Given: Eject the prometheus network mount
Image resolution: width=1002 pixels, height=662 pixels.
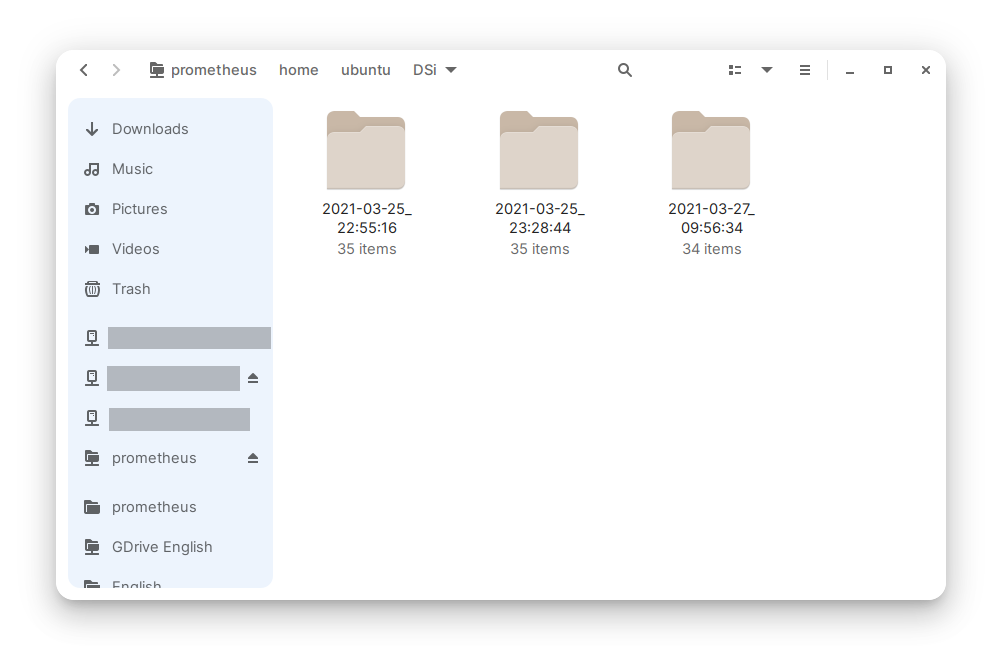Looking at the screenshot, I should (x=253, y=458).
